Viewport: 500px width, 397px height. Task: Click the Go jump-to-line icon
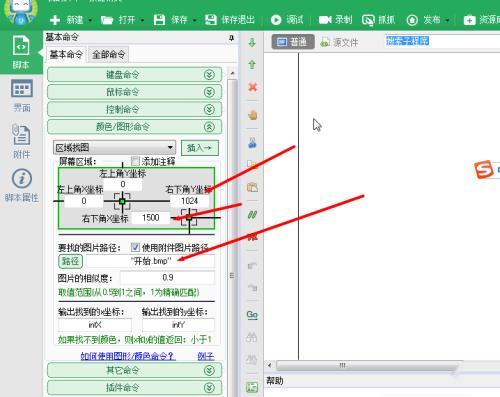coord(252,314)
